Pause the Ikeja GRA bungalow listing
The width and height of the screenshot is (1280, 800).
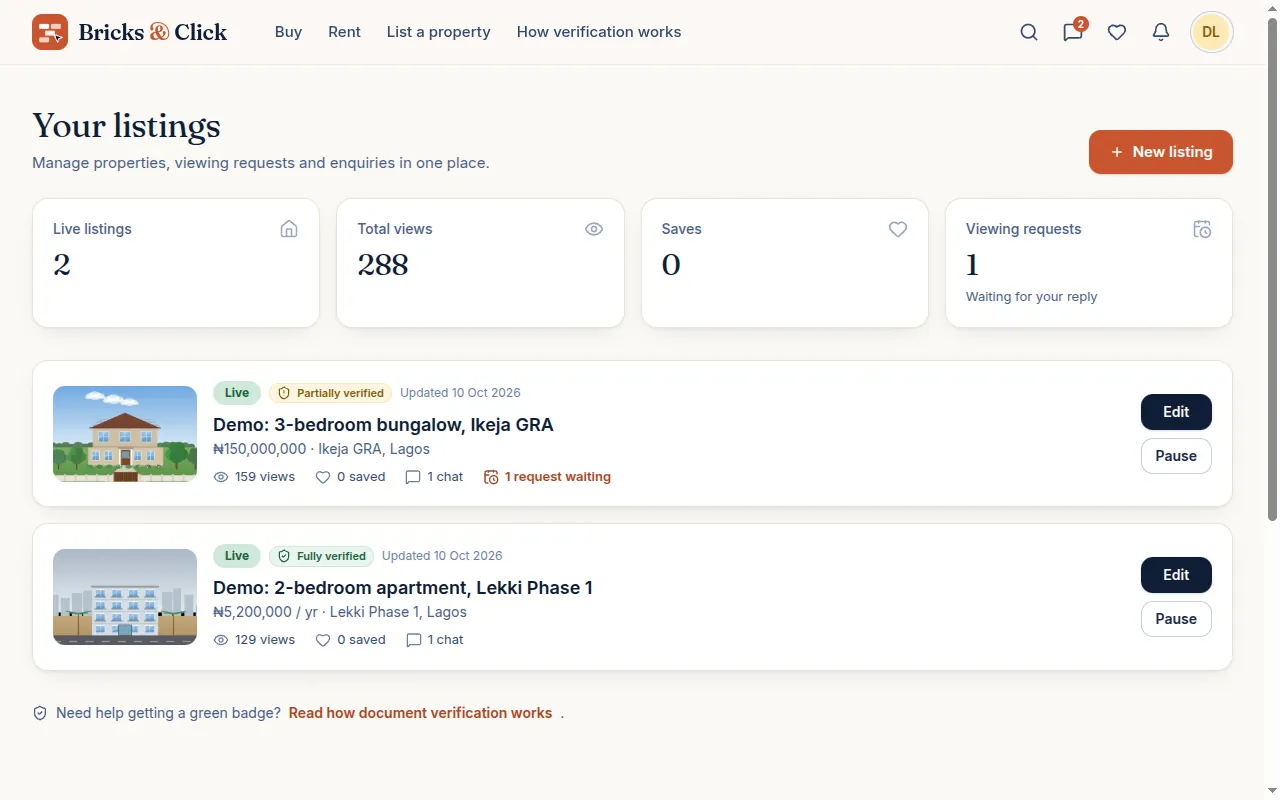tap(1176, 456)
